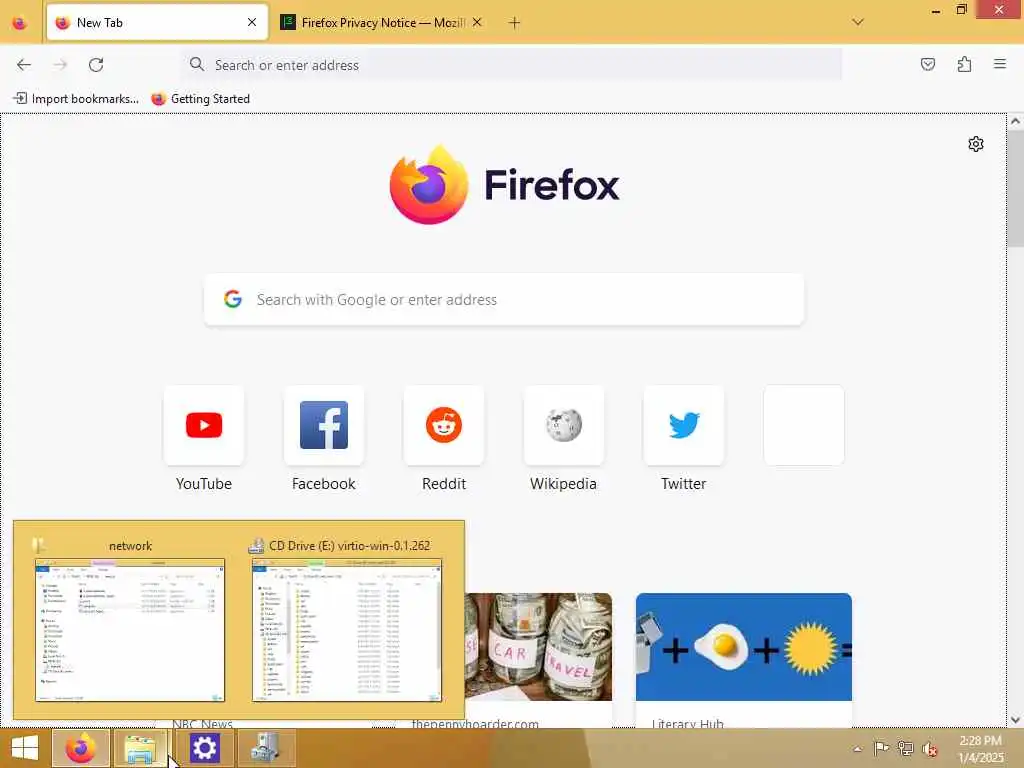Open the Save to Pocket icon
The width and height of the screenshot is (1024, 768).
pyautogui.click(x=927, y=64)
